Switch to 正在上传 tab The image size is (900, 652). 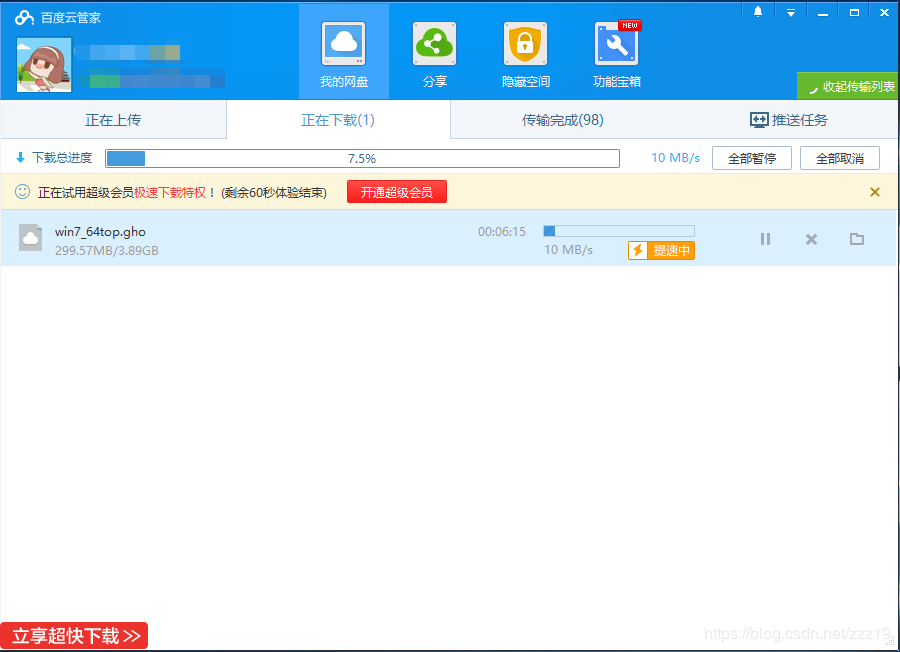113,120
